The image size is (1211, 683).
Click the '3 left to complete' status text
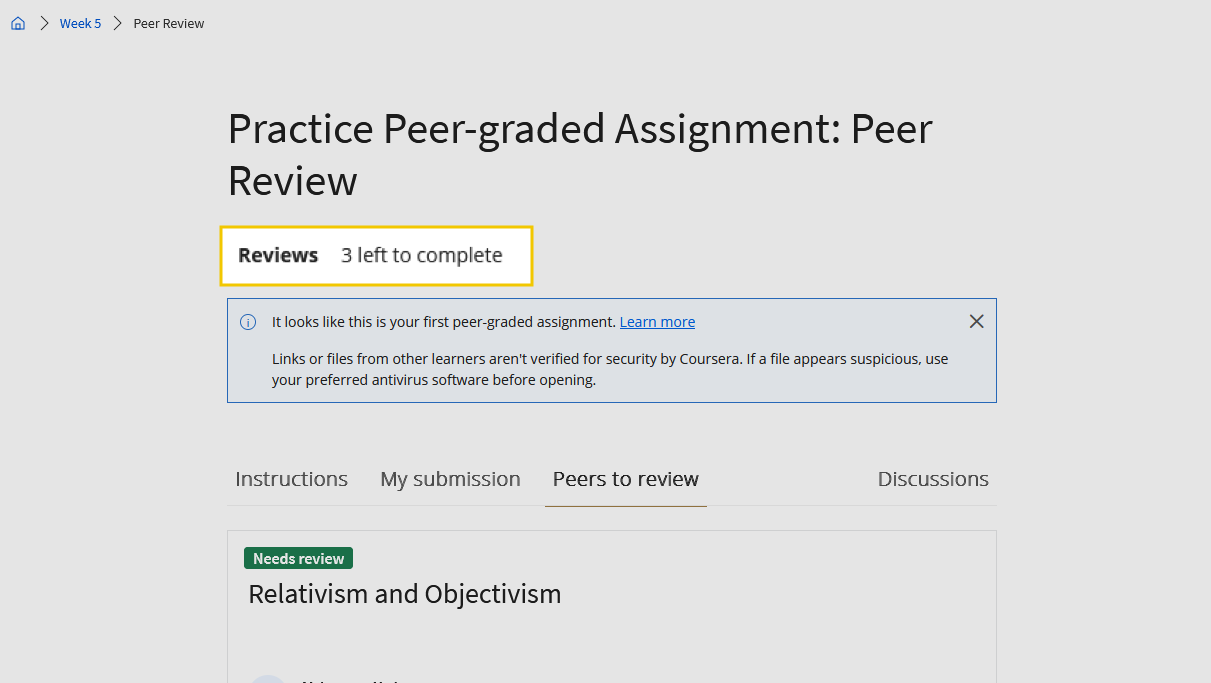(421, 256)
